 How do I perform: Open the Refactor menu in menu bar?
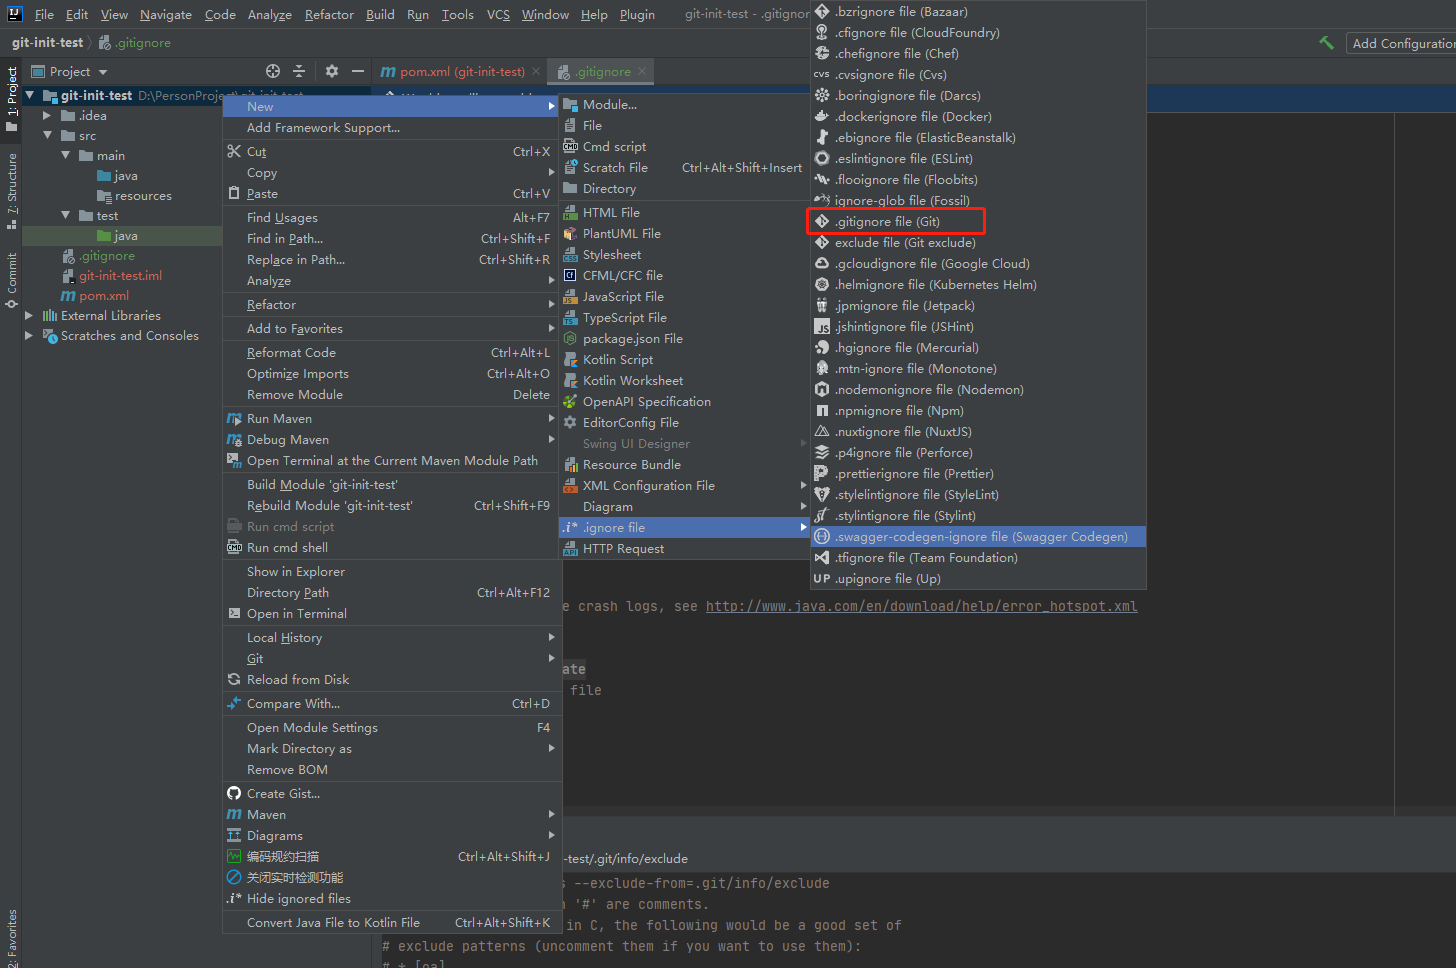click(x=329, y=14)
